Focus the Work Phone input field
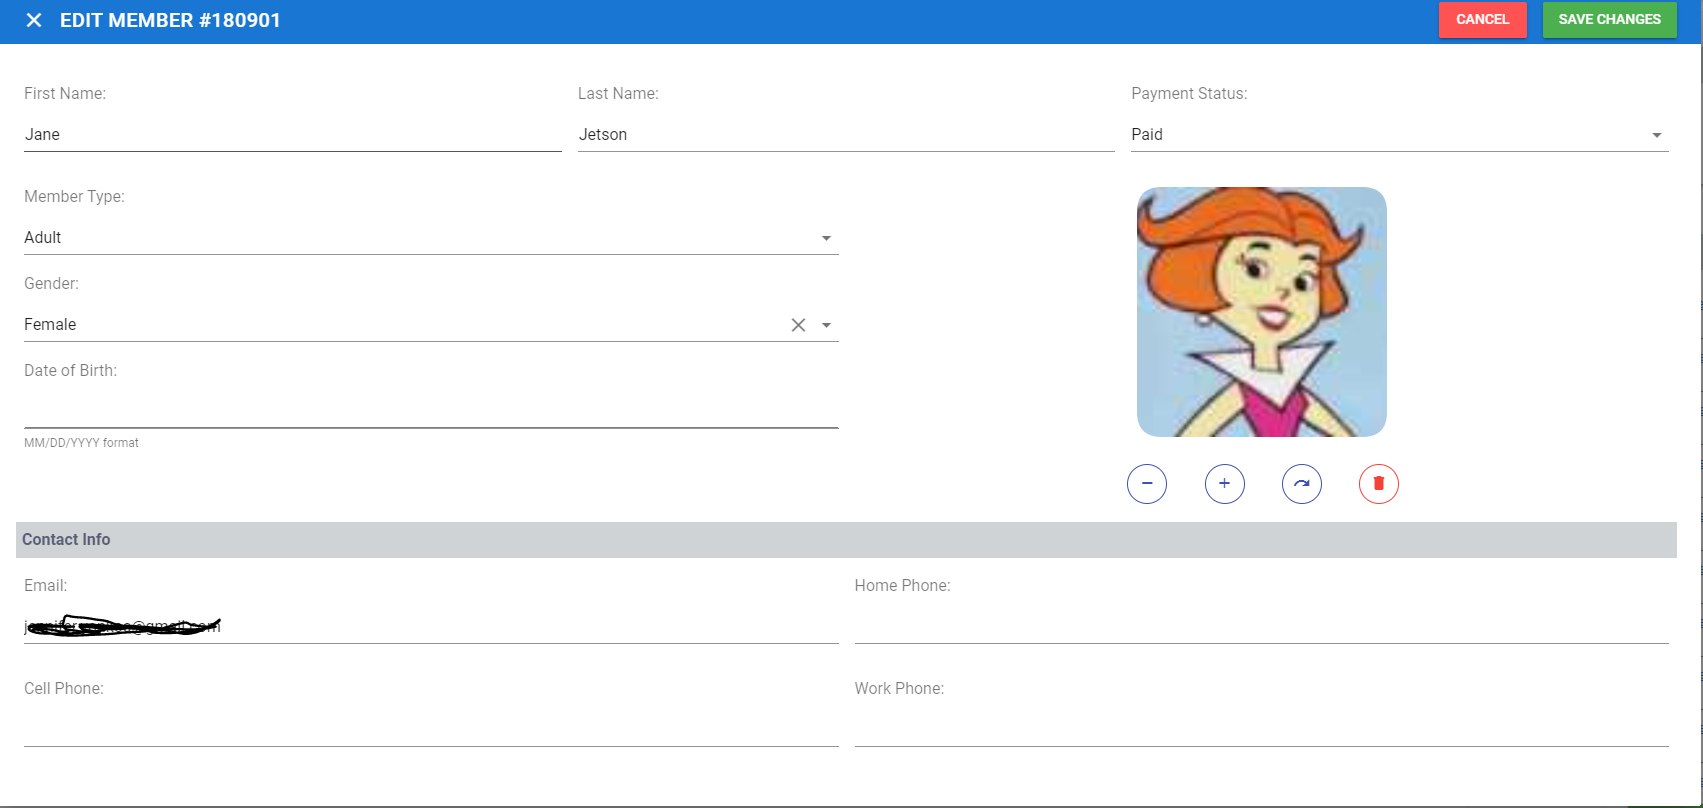This screenshot has width=1703, height=808. coord(1262,729)
